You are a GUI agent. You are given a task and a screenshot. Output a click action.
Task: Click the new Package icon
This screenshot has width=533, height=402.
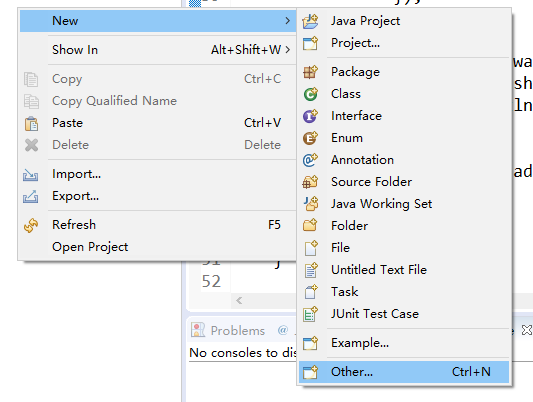point(310,72)
